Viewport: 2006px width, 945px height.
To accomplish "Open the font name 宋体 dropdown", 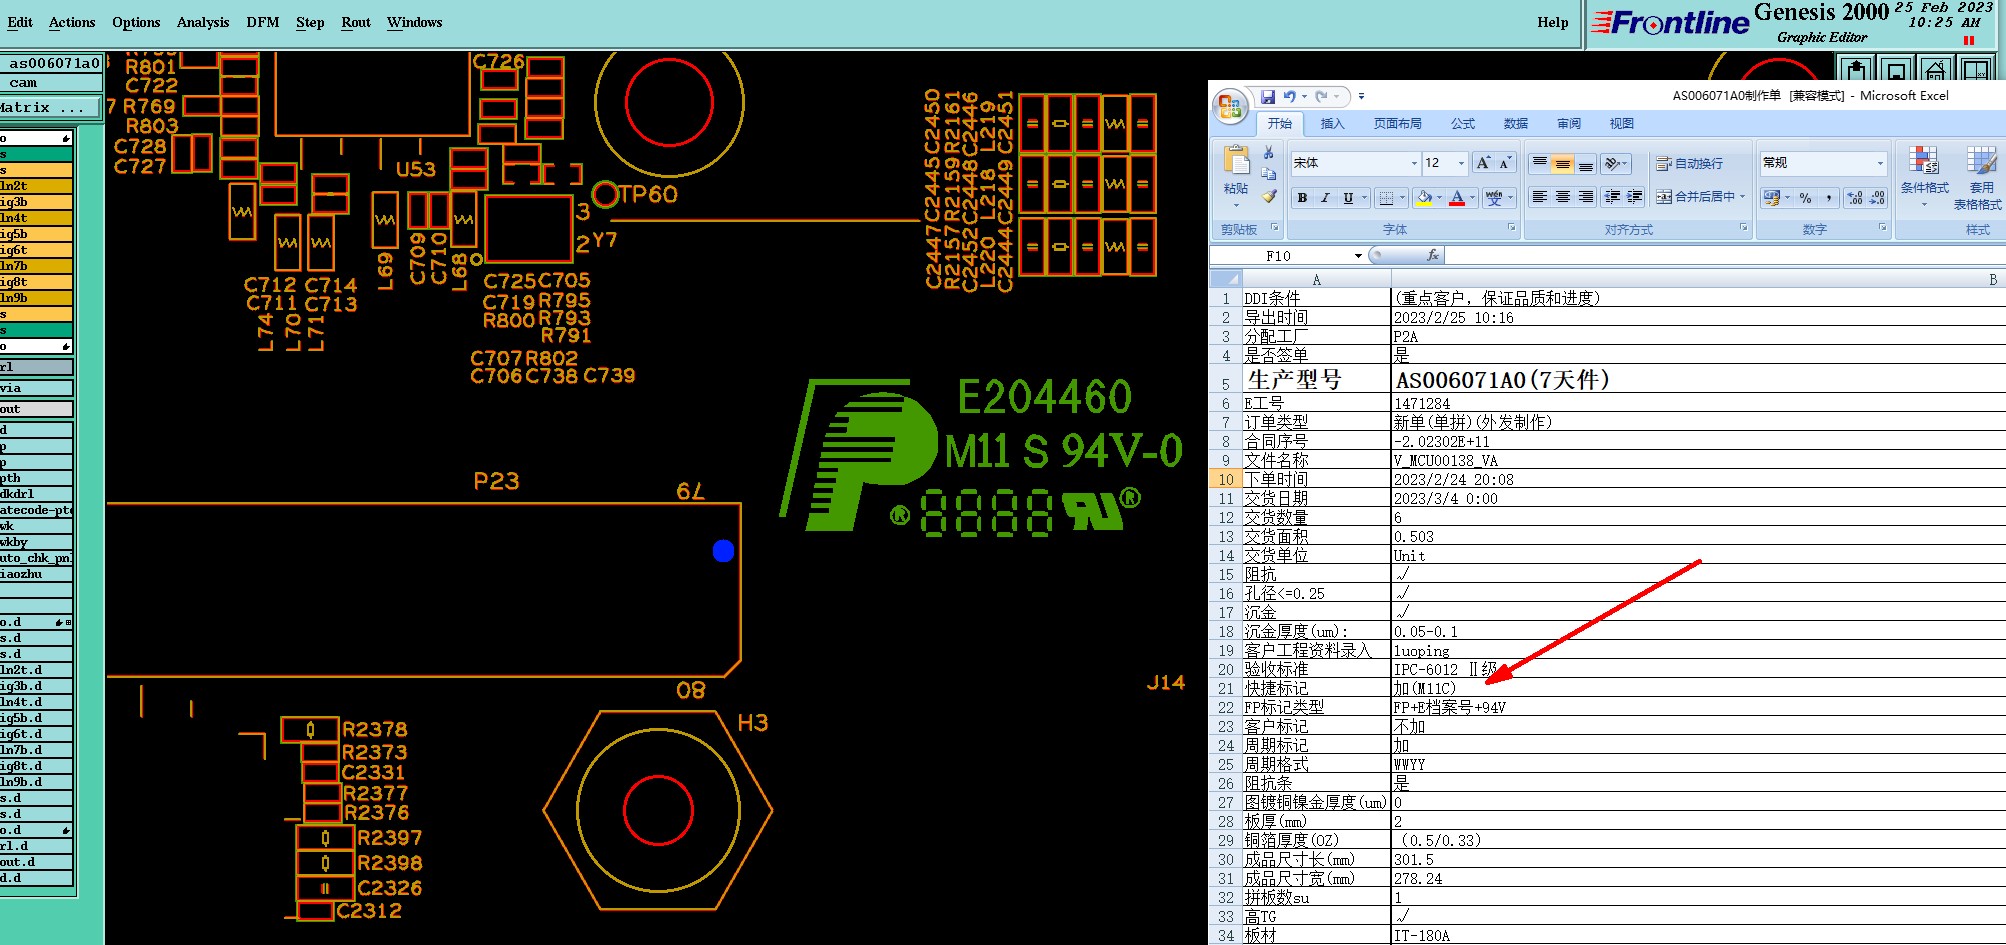I will [x=1414, y=163].
